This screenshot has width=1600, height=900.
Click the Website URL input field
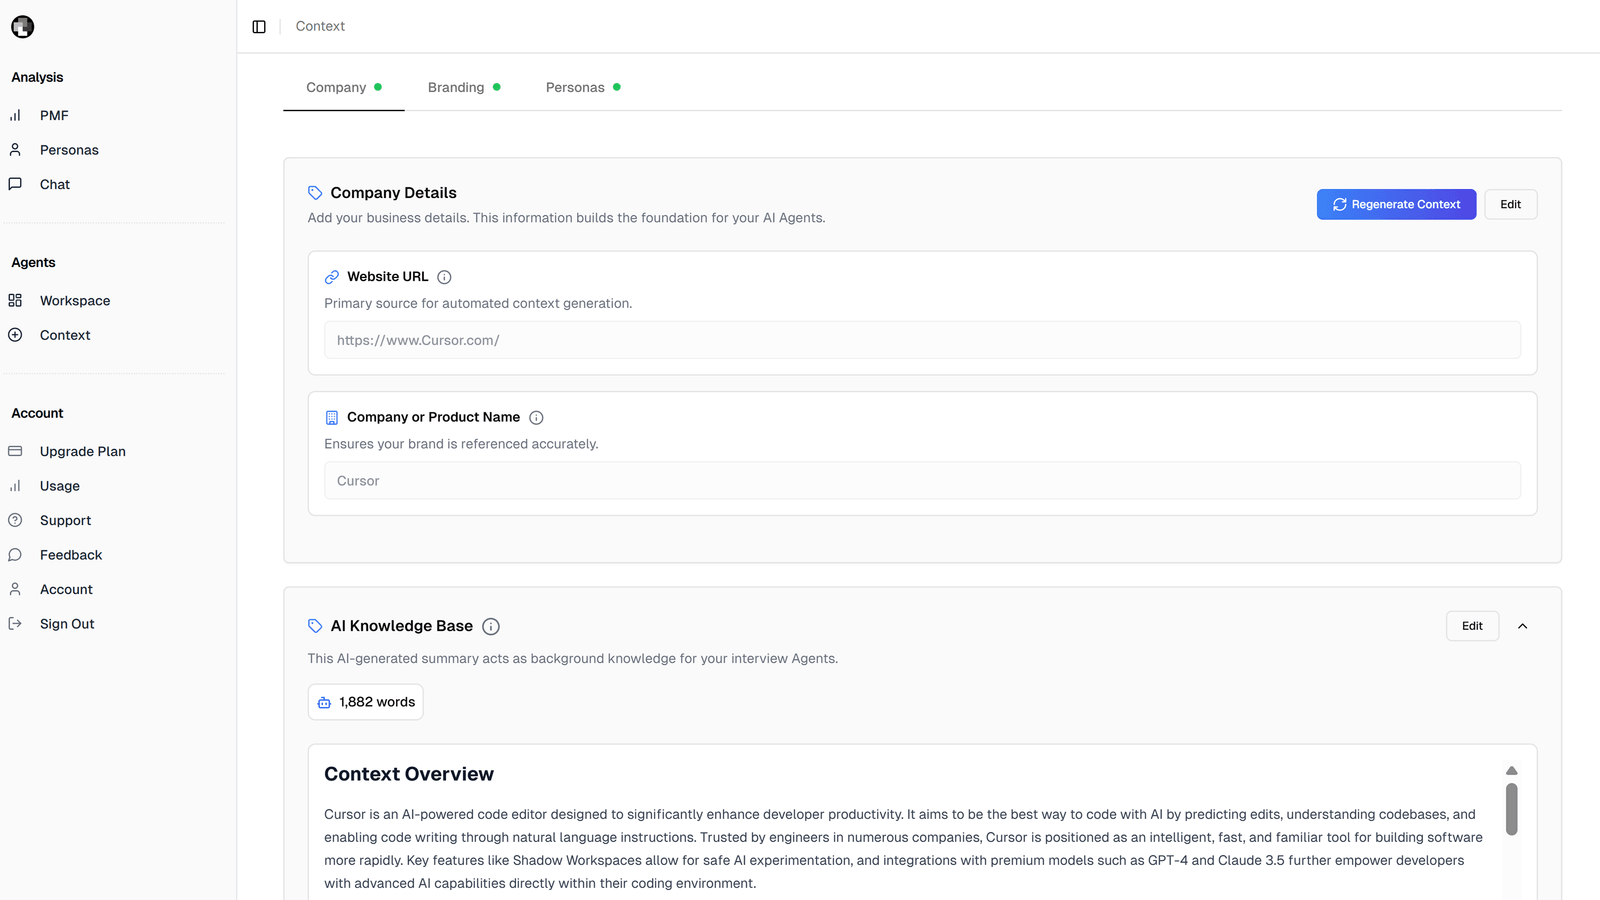tap(922, 340)
